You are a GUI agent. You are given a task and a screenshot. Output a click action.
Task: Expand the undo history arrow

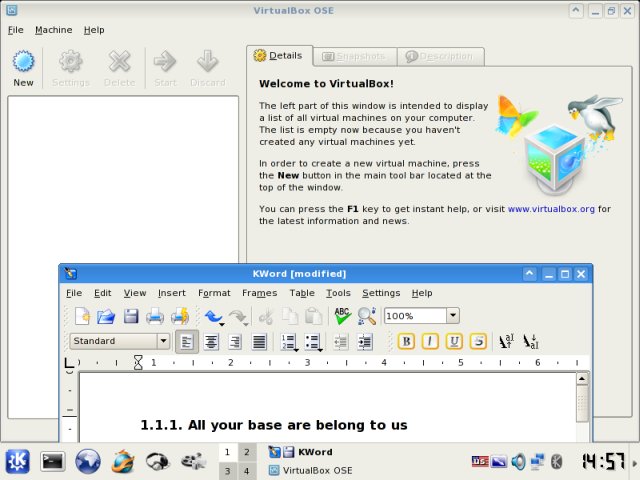pyautogui.click(x=222, y=324)
